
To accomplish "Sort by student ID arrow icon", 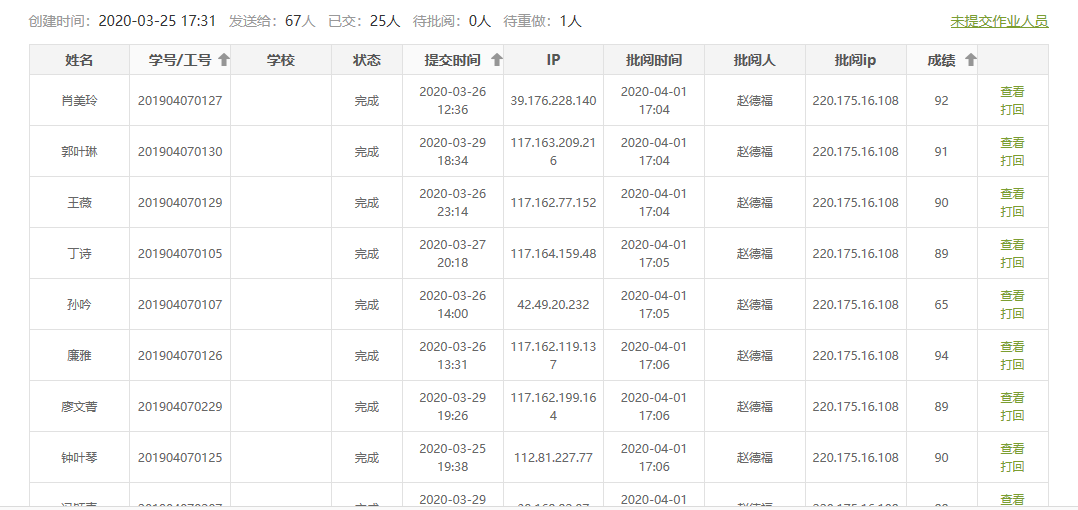I will [x=224, y=60].
